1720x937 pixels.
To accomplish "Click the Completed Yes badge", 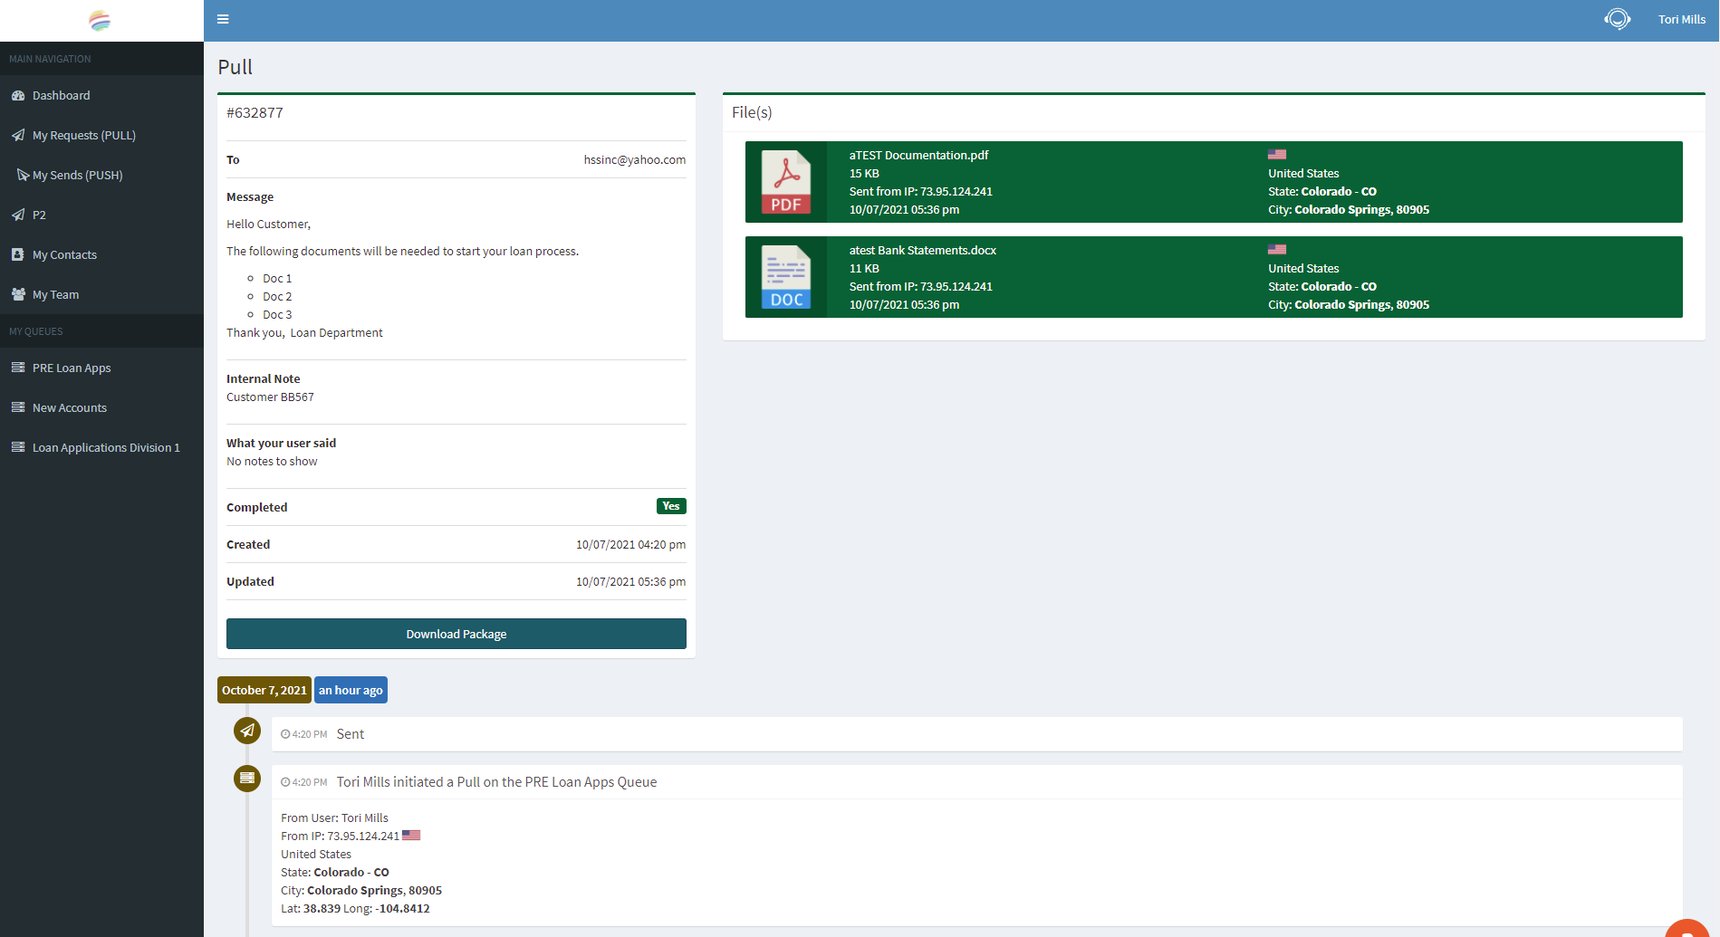I will [x=671, y=506].
